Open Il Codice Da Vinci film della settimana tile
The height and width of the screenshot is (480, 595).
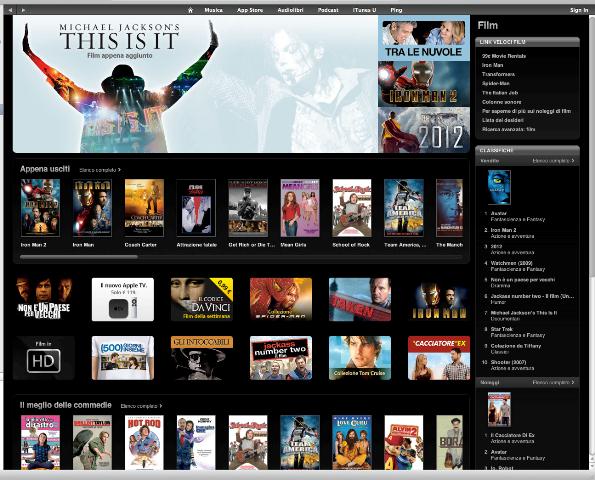202,299
